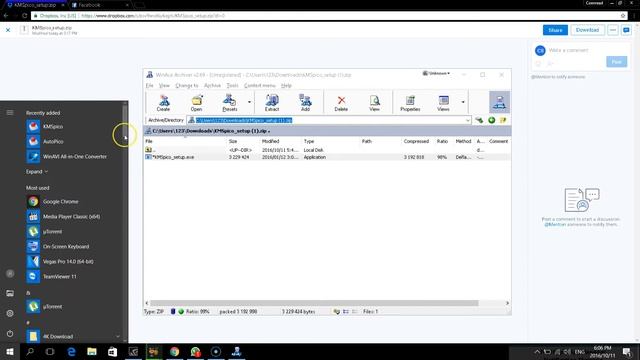Open the Unknown dropdown in the WinAce title bar

[x=436, y=73]
